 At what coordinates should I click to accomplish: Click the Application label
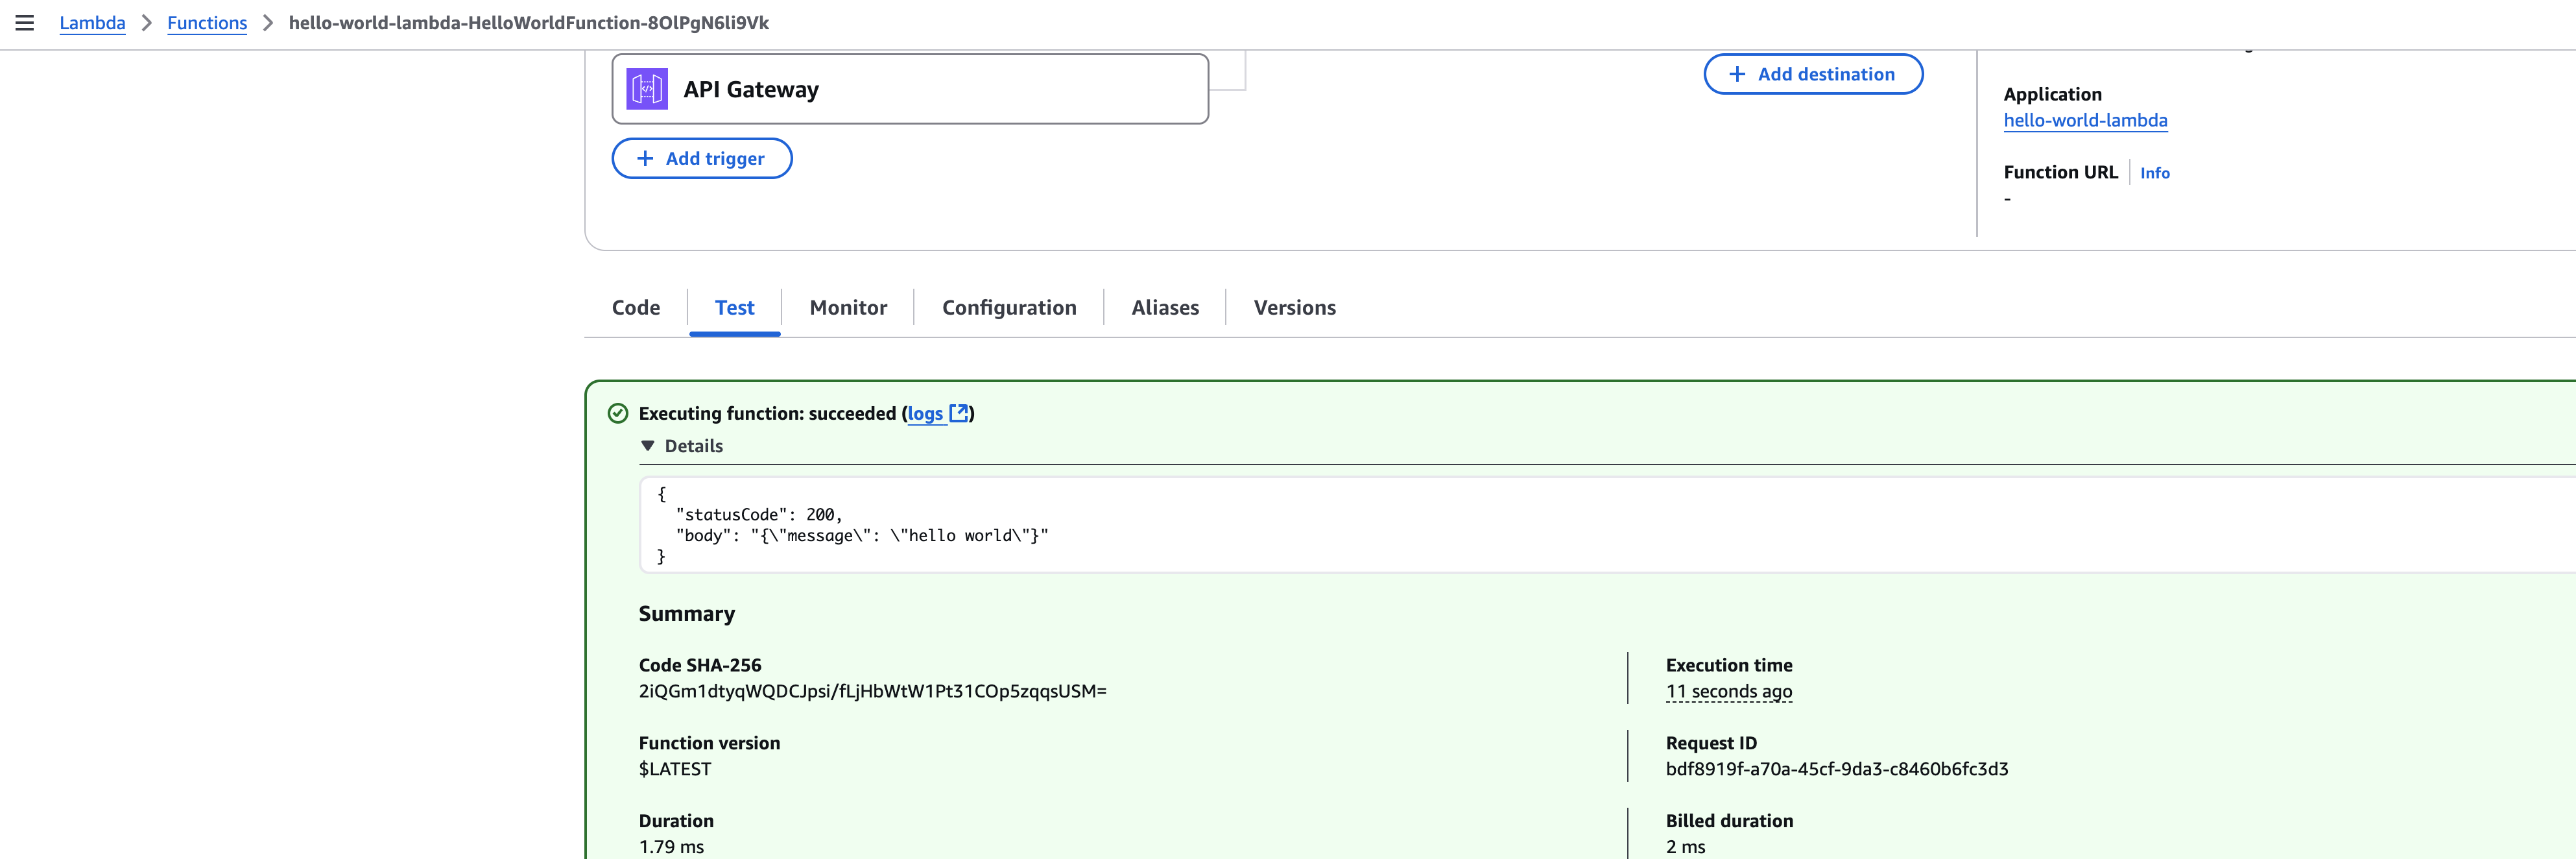2052,94
